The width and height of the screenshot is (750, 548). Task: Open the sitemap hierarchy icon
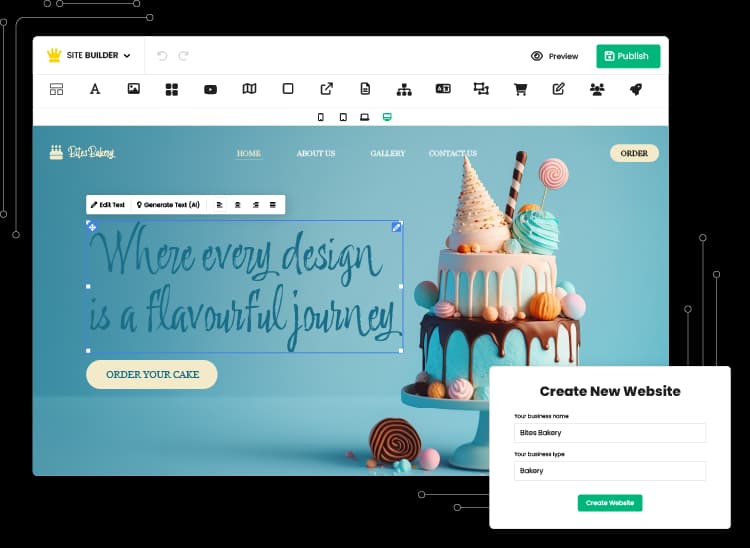coord(404,89)
